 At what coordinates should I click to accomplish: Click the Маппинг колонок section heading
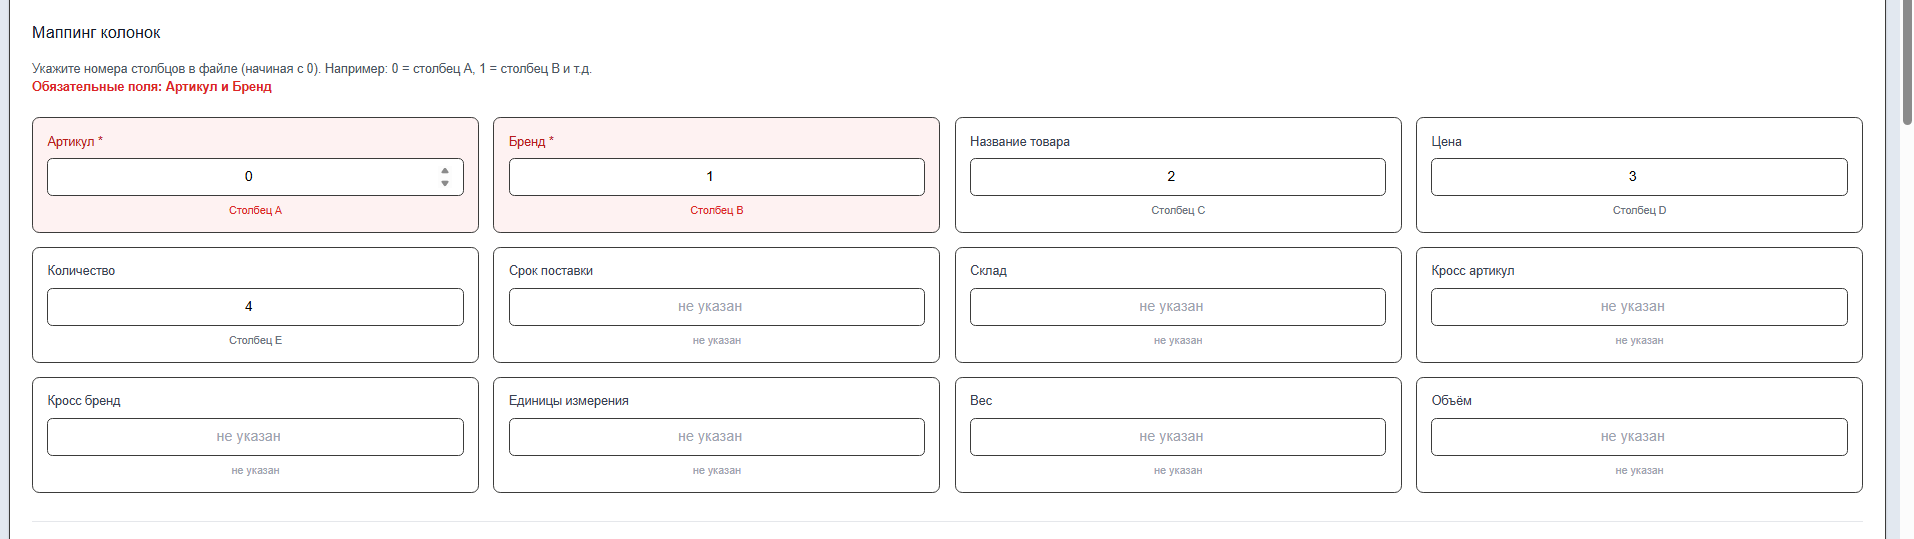pos(96,33)
